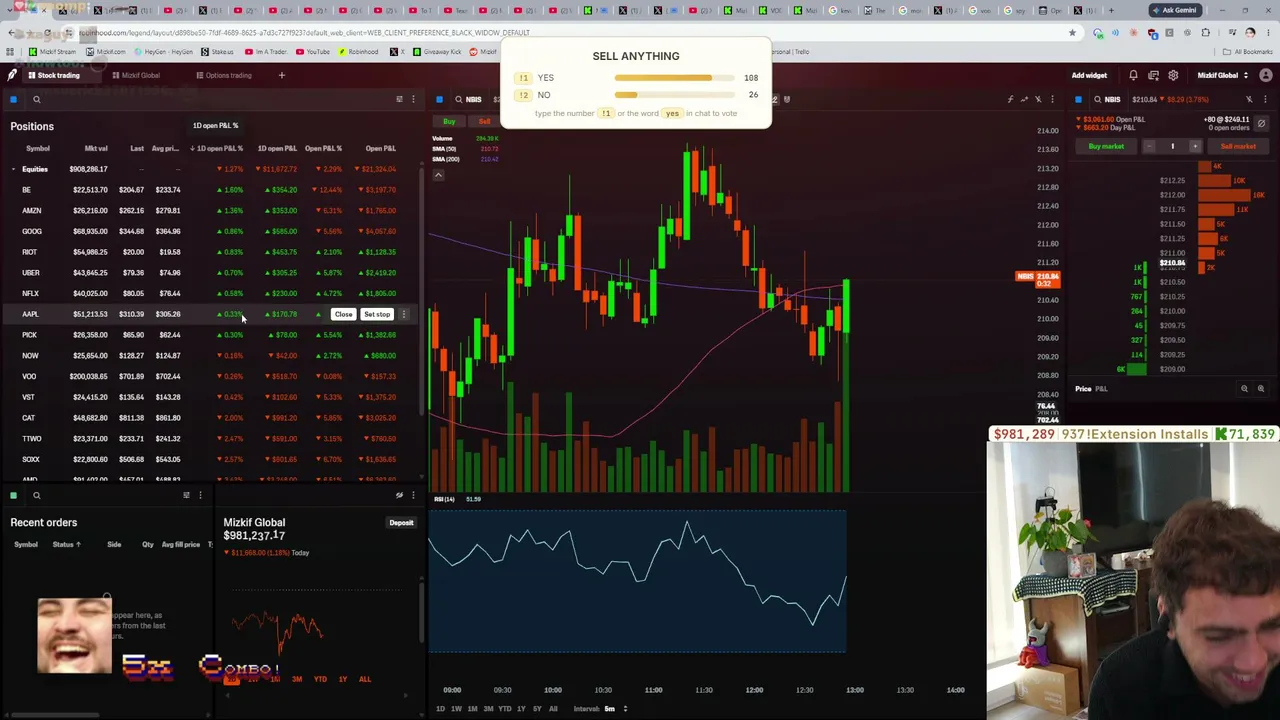Collapse the chart indicator legend

[438, 175]
